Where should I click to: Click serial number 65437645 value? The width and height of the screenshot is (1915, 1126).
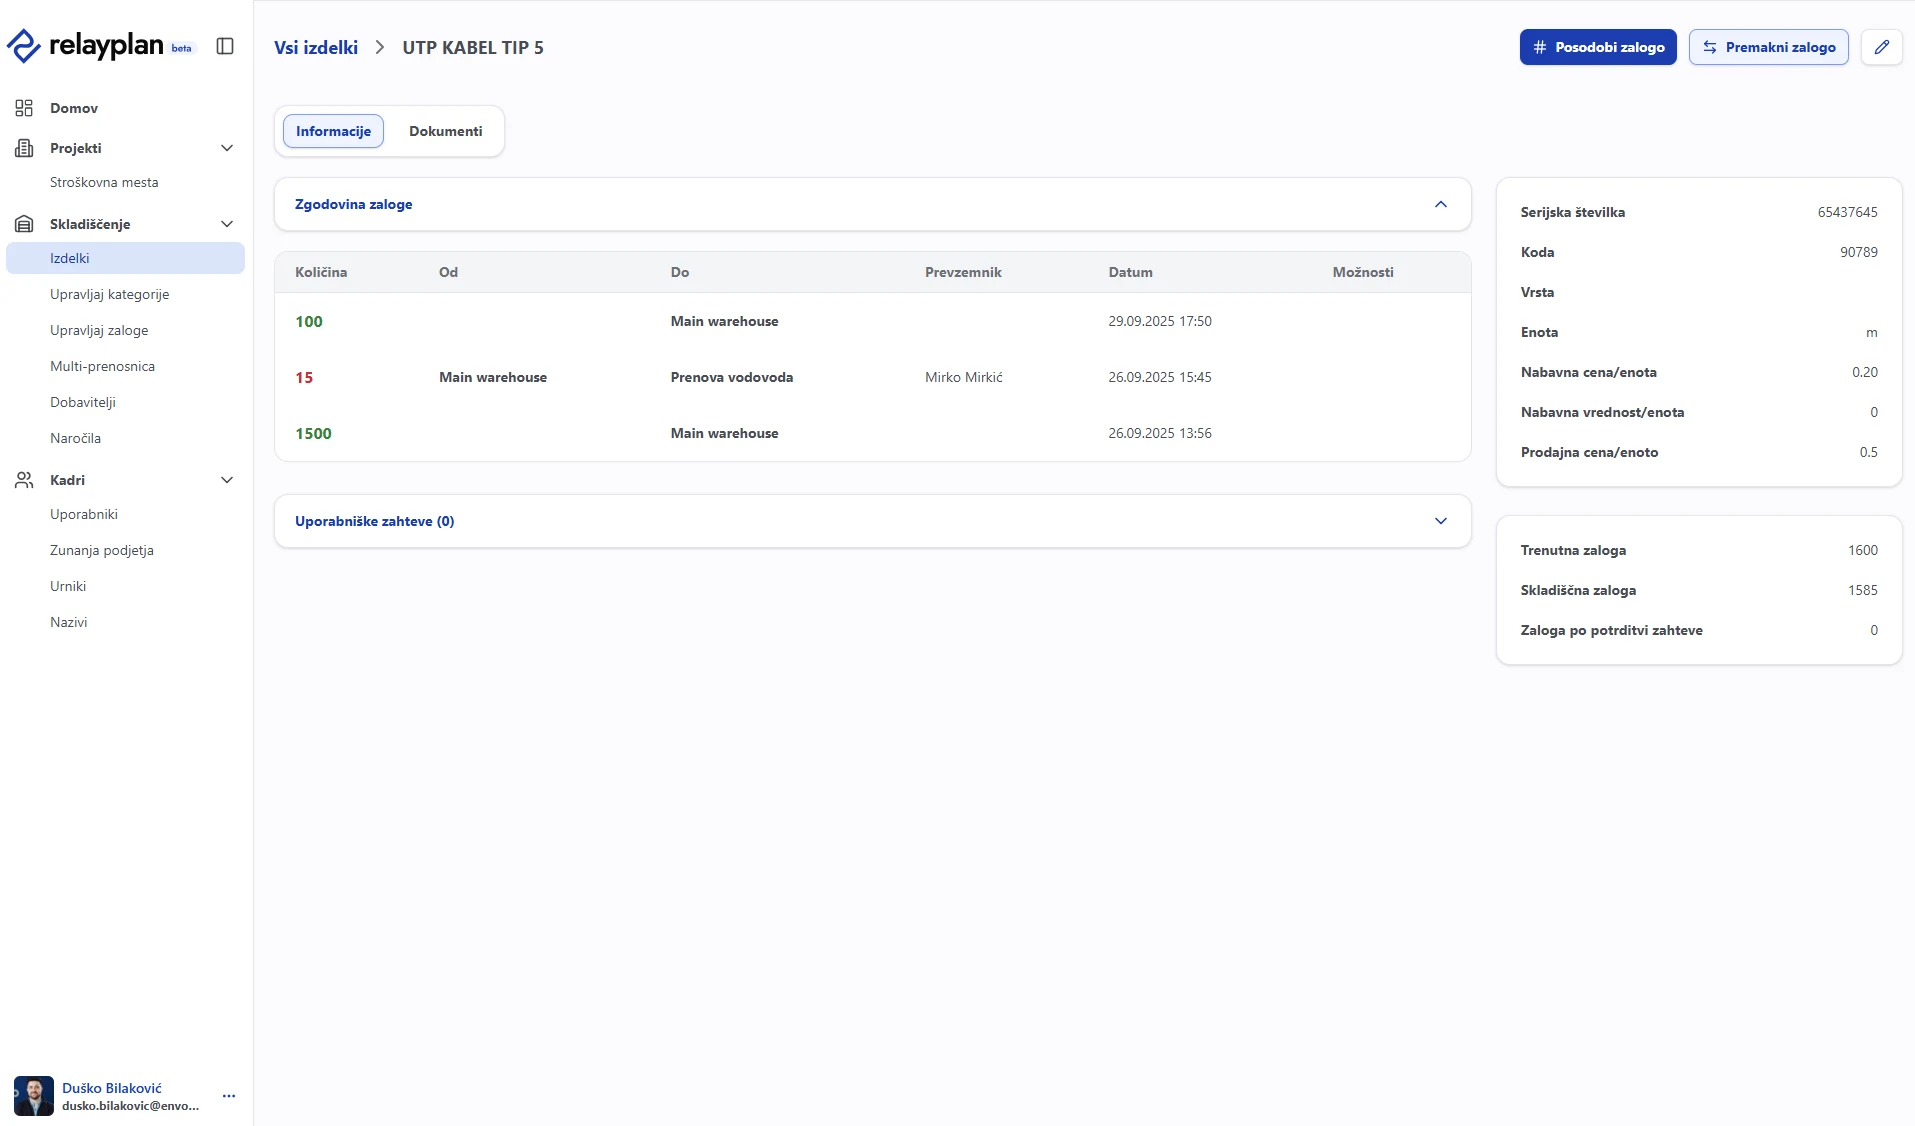pos(1848,212)
